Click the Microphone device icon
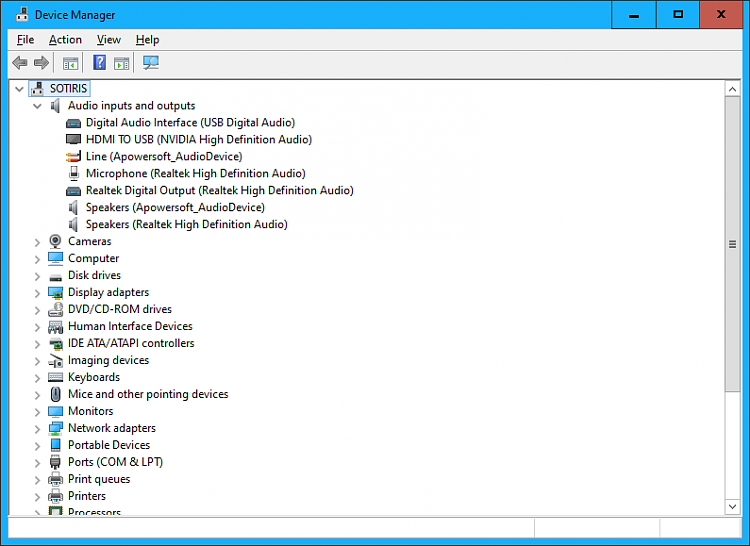750x546 pixels. tap(74, 173)
